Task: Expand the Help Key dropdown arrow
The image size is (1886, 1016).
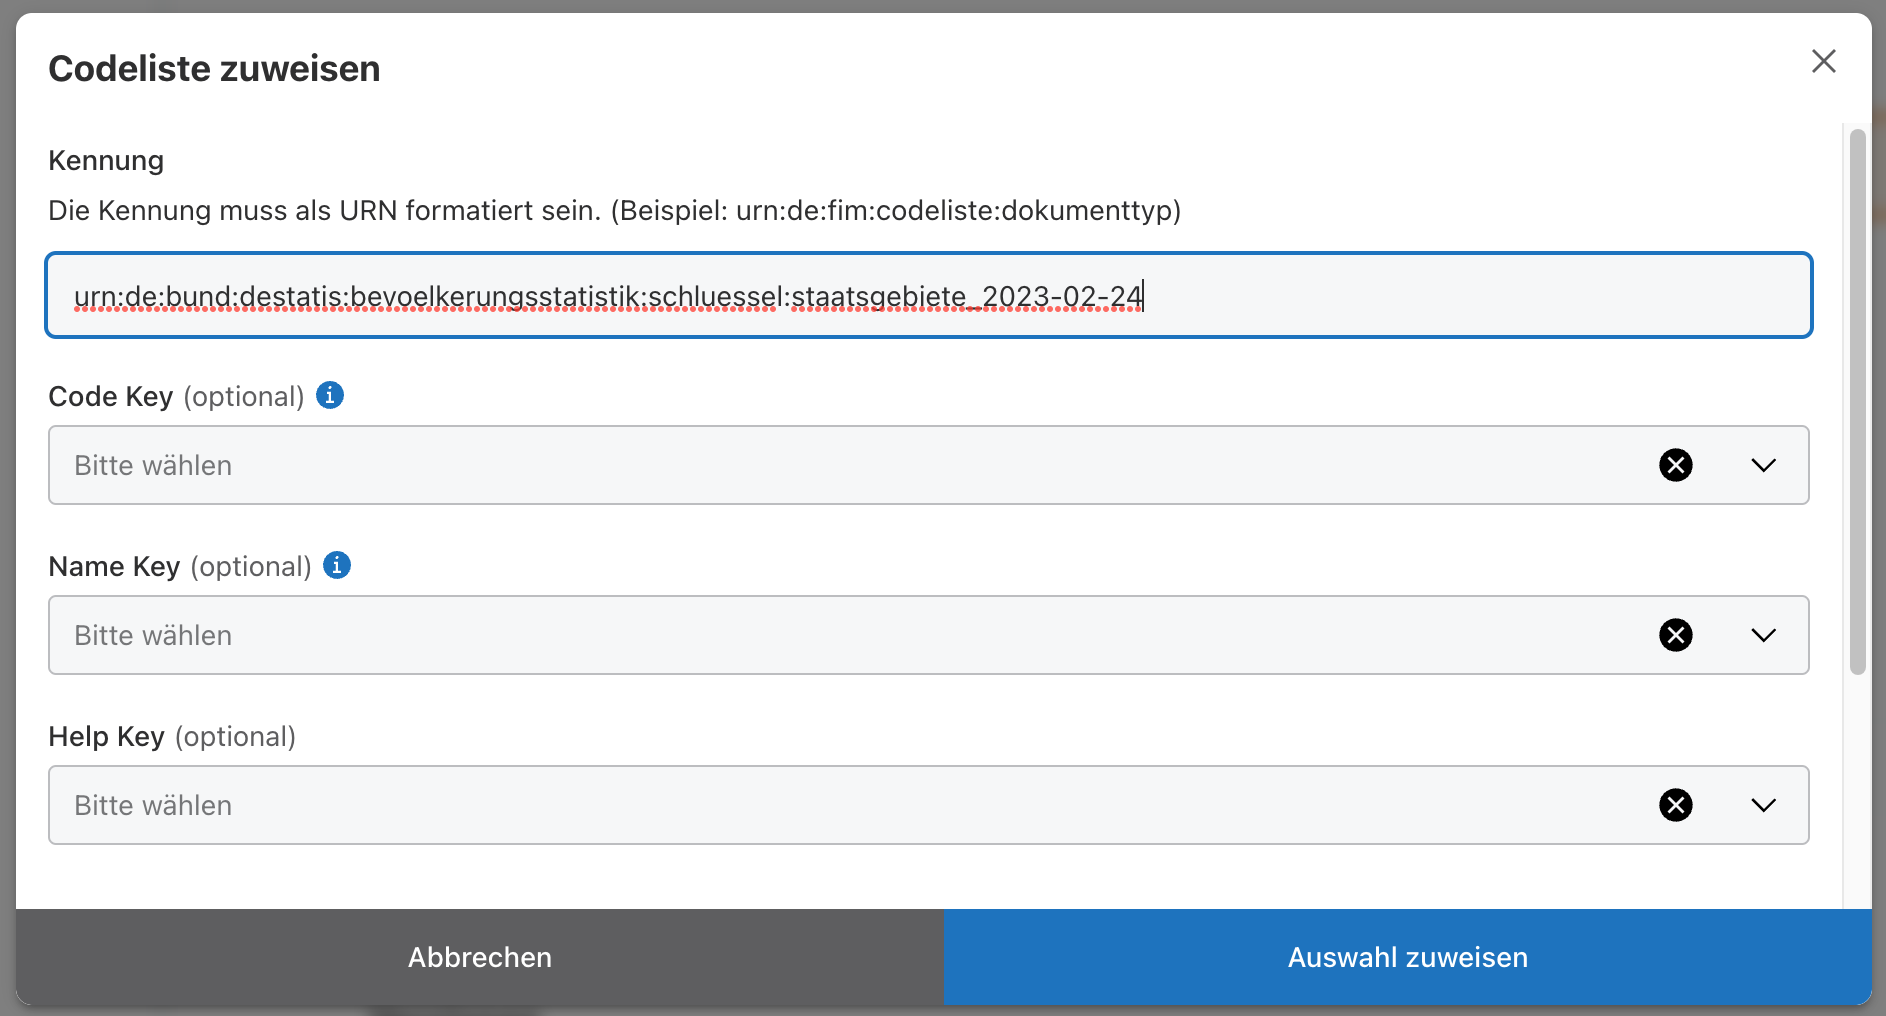Action: [x=1763, y=805]
